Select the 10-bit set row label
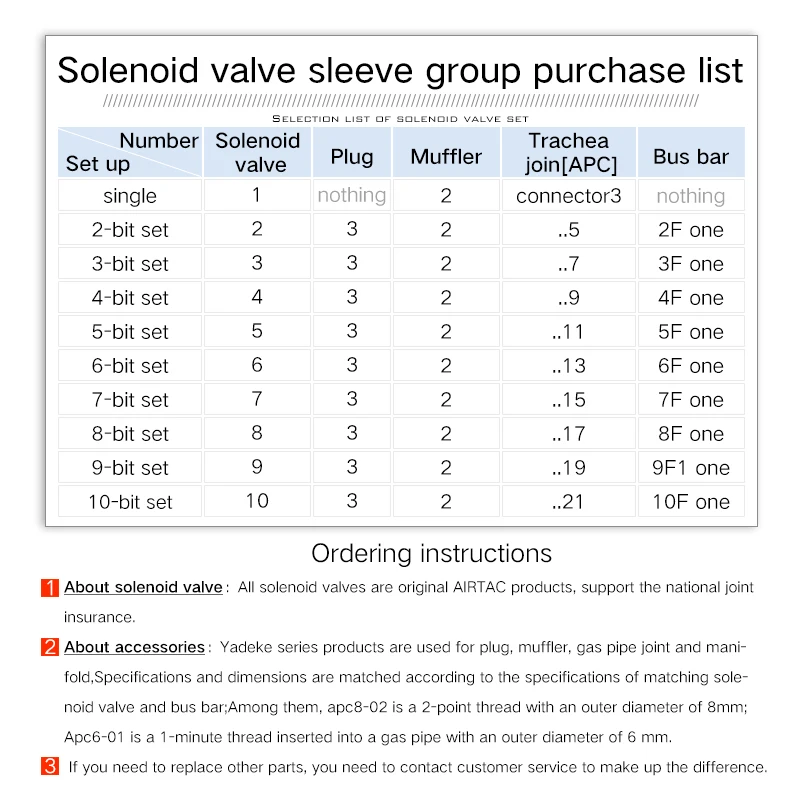This screenshot has width=800, height=800. (x=130, y=502)
